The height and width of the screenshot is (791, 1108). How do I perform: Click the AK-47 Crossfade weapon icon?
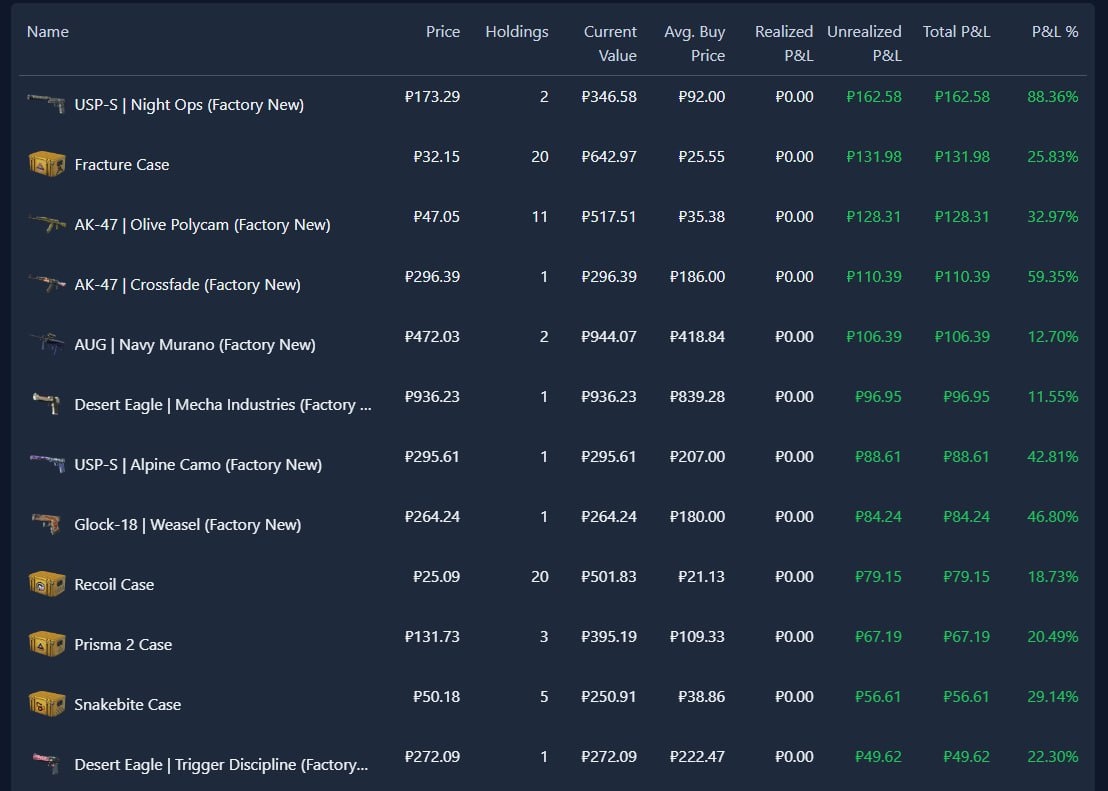pyautogui.click(x=47, y=284)
